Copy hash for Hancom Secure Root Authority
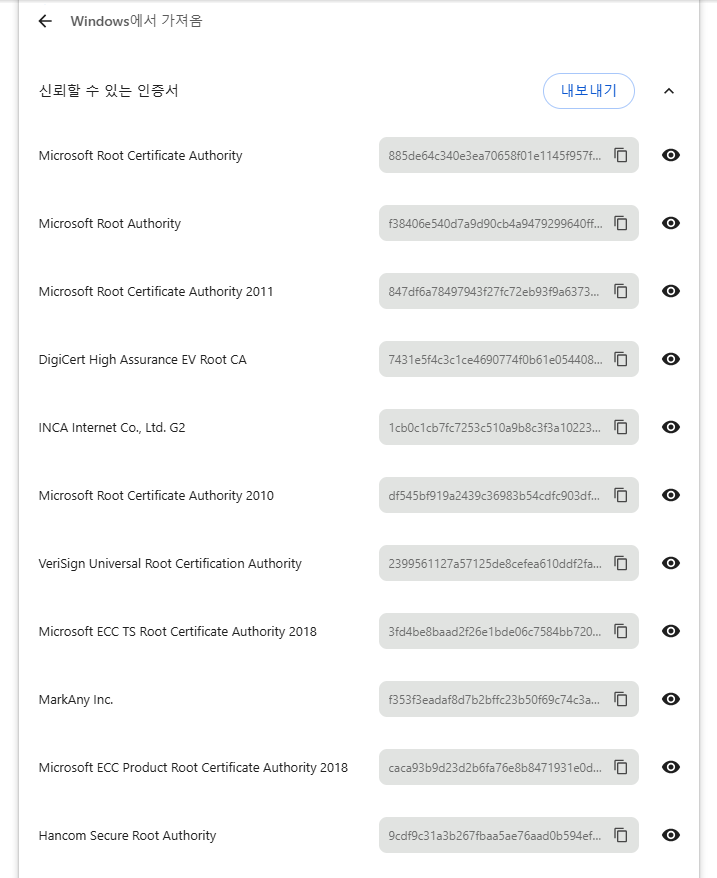Image resolution: width=717 pixels, height=878 pixels. click(621, 835)
